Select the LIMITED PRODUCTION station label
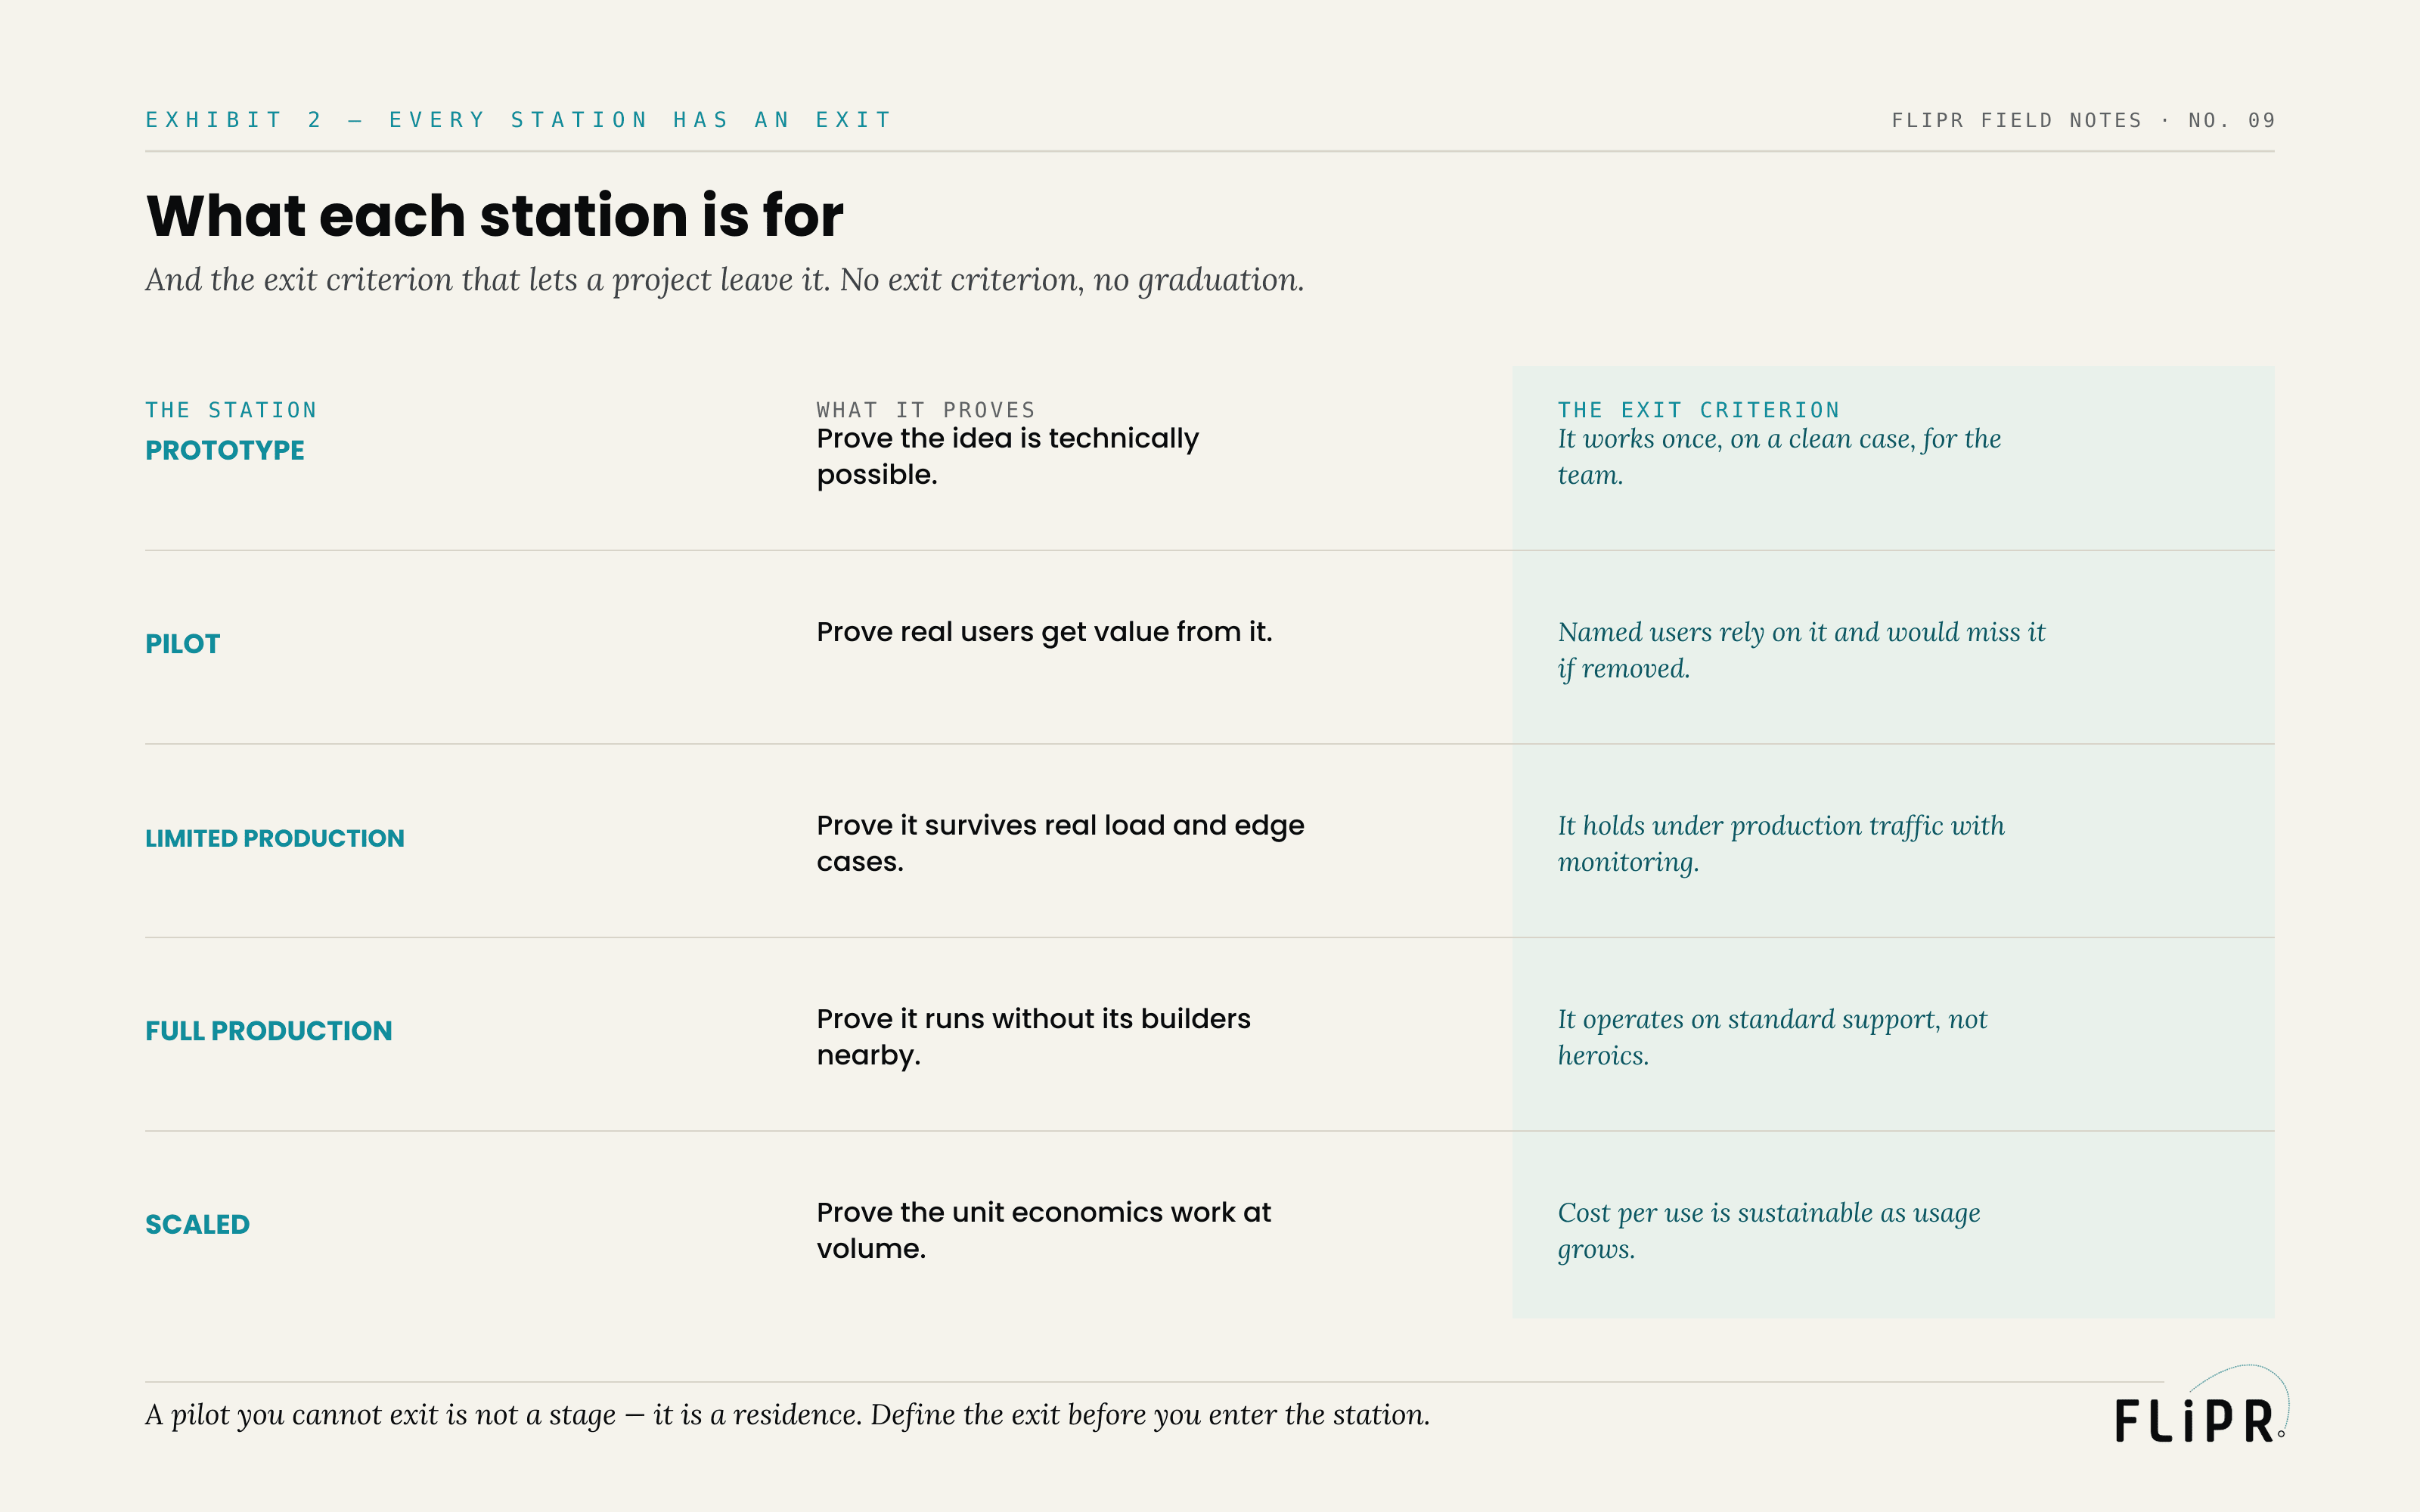 click(275, 838)
